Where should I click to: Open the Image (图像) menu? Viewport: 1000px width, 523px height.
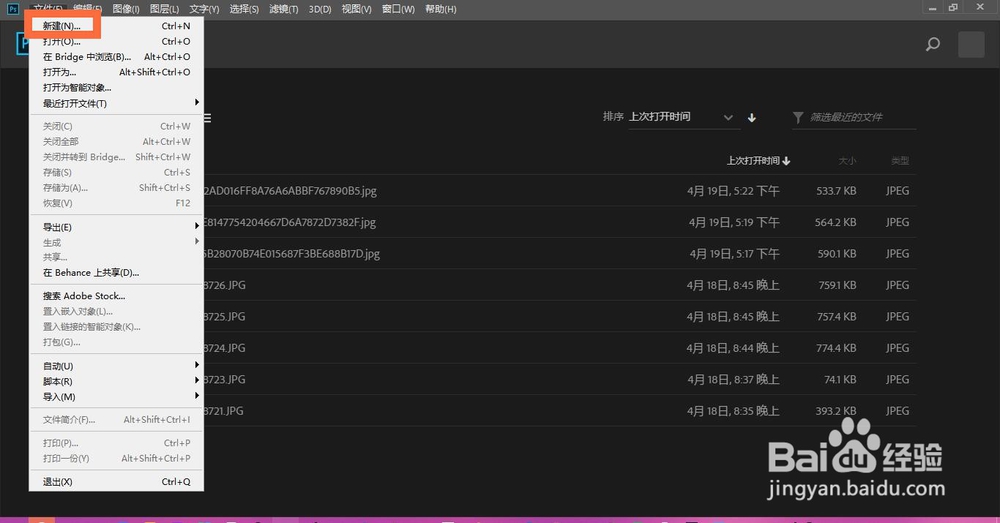click(126, 9)
